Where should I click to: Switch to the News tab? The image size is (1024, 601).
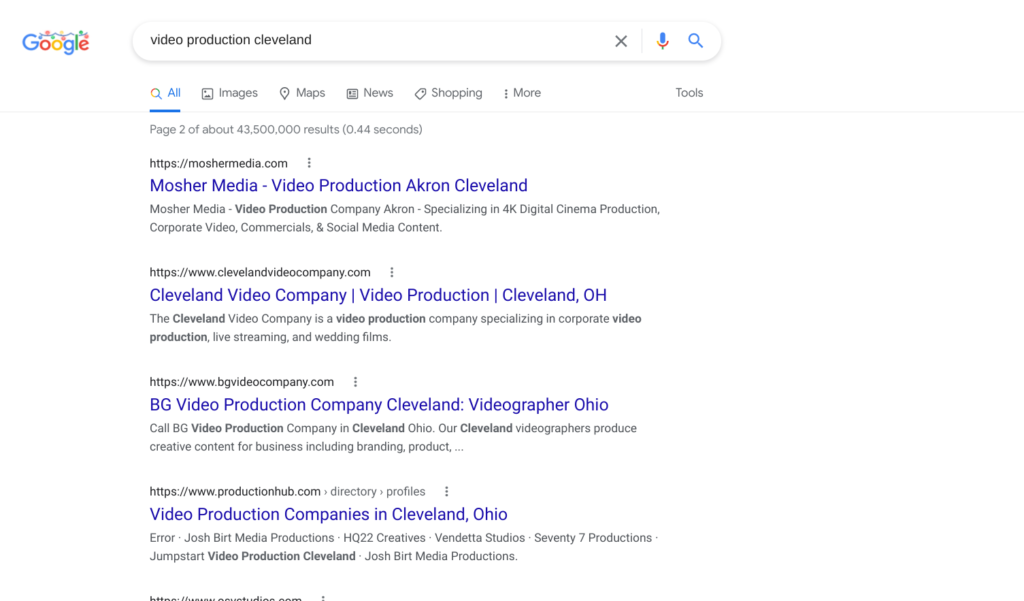[369, 93]
